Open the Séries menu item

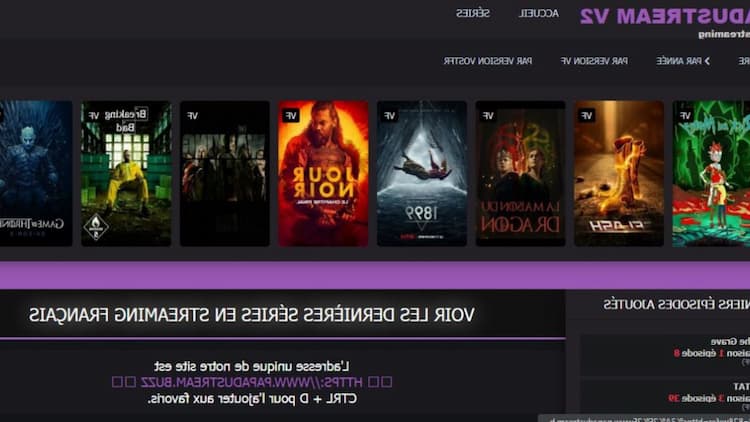tap(473, 13)
